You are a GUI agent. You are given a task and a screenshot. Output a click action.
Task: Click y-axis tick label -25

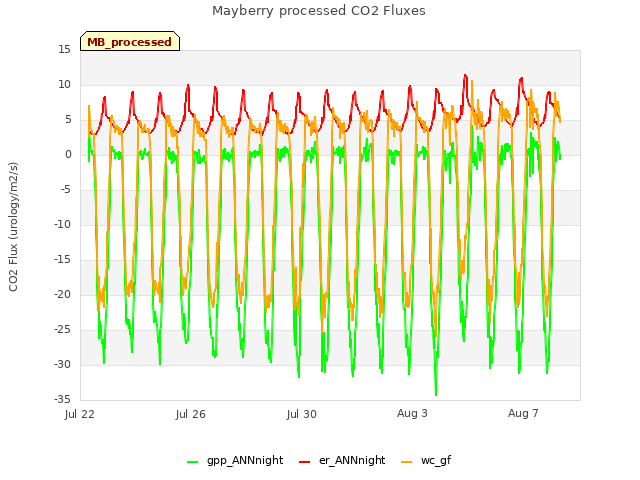pyautogui.click(x=63, y=330)
